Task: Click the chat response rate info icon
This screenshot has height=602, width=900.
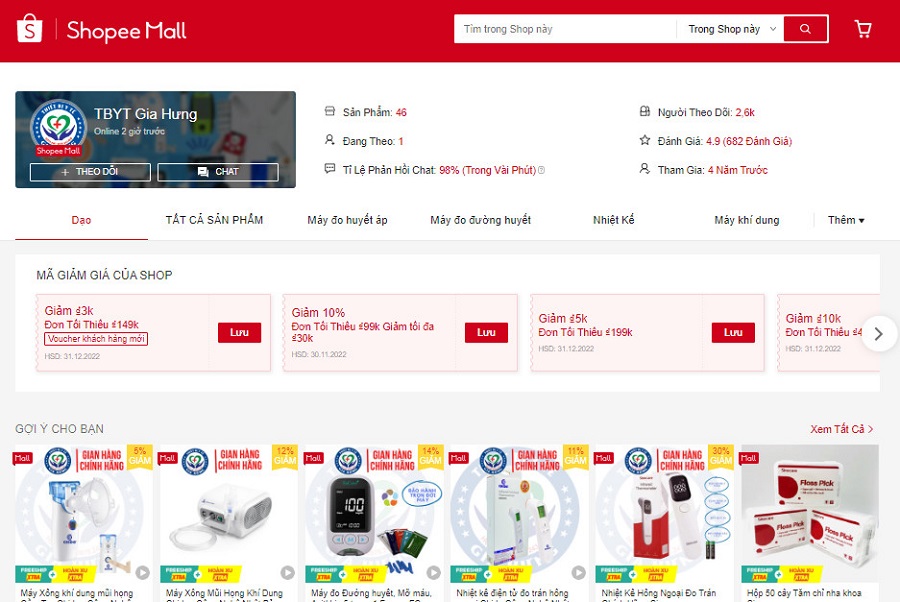Action: pyautogui.click(x=542, y=170)
